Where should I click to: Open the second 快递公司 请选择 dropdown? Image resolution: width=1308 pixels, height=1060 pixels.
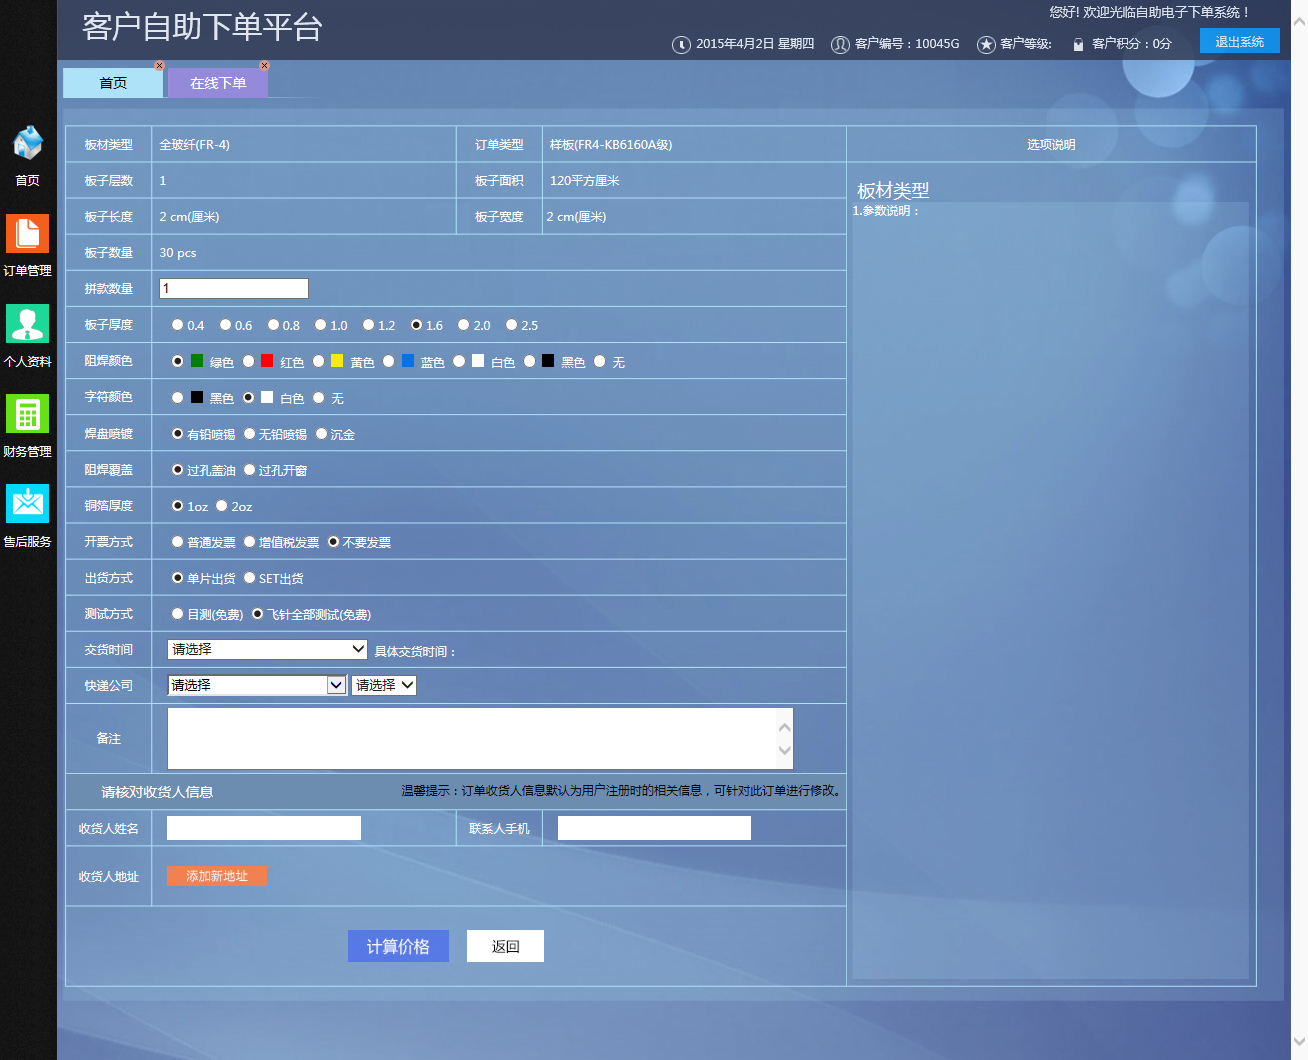(384, 686)
